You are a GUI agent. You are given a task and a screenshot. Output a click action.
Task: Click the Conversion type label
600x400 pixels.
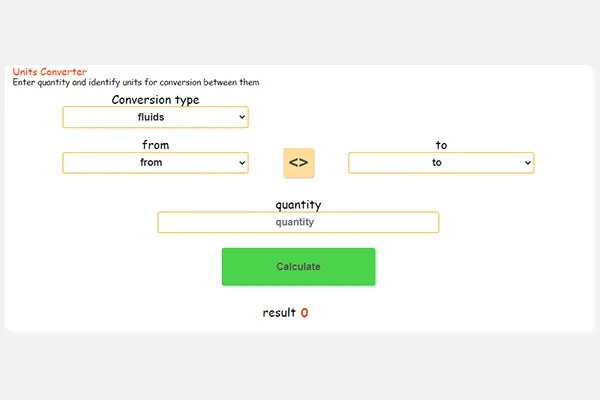(155, 100)
